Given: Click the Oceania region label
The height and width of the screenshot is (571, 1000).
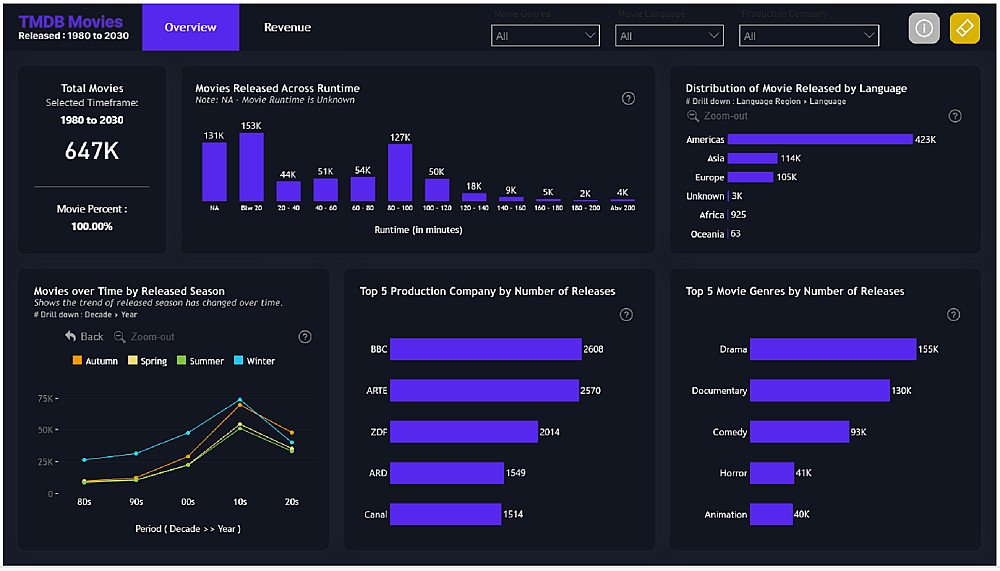Looking at the screenshot, I should (707, 234).
